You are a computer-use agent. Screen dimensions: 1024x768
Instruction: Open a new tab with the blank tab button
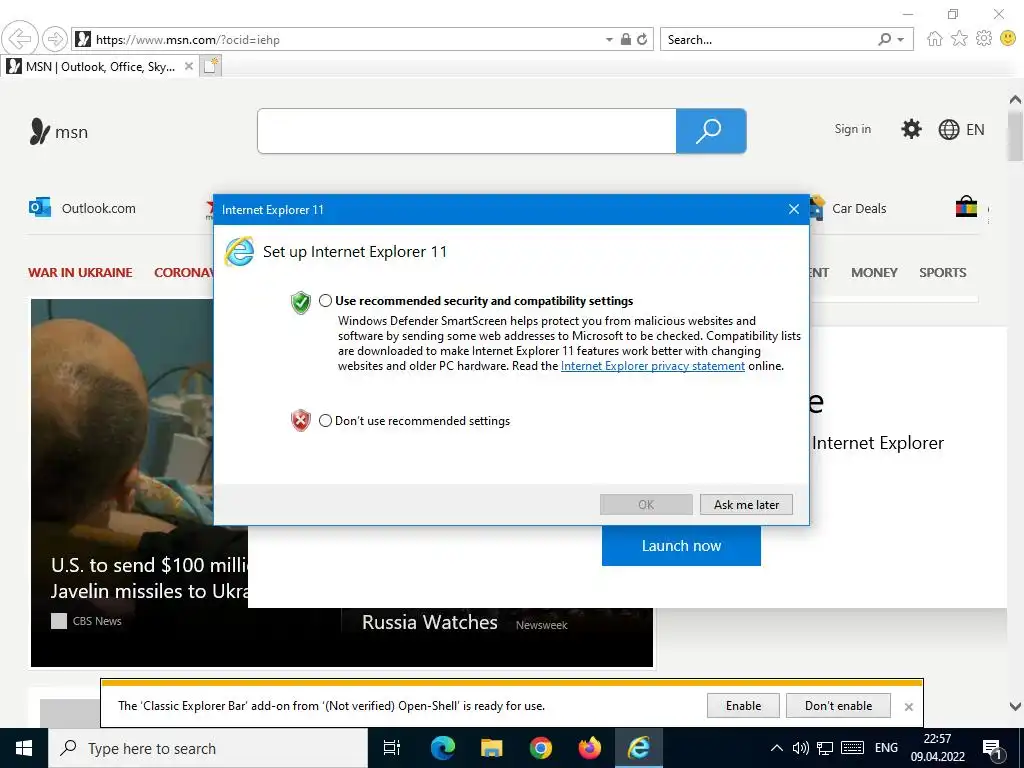(210, 66)
